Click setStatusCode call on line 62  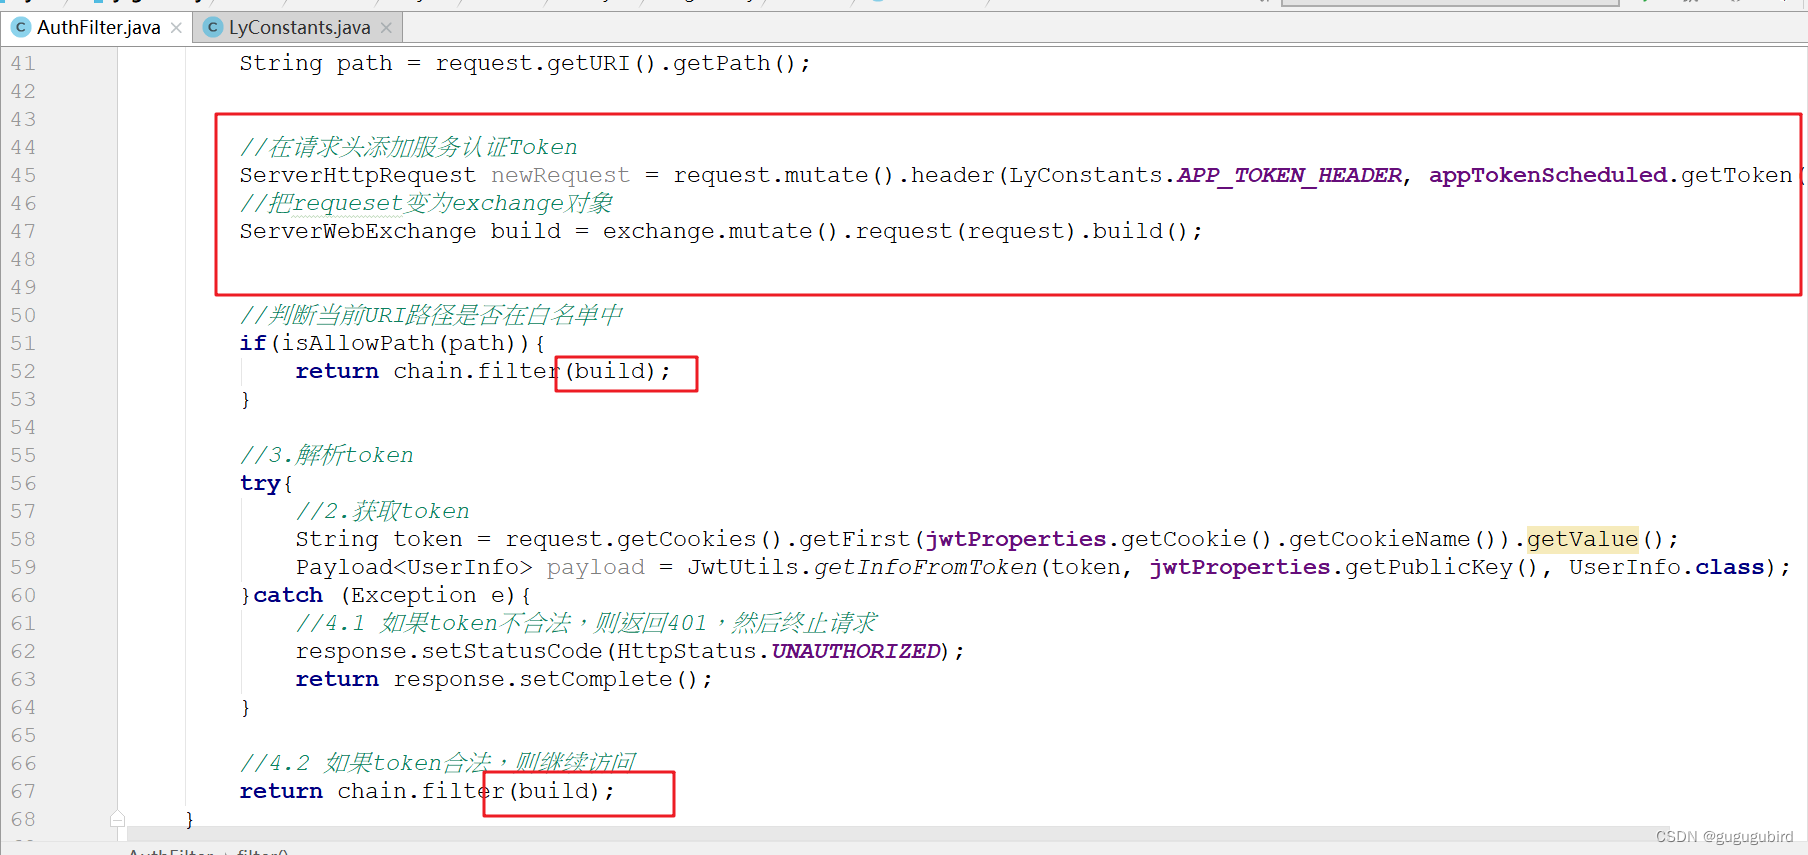pyautogui.click(x=511, y=651)
